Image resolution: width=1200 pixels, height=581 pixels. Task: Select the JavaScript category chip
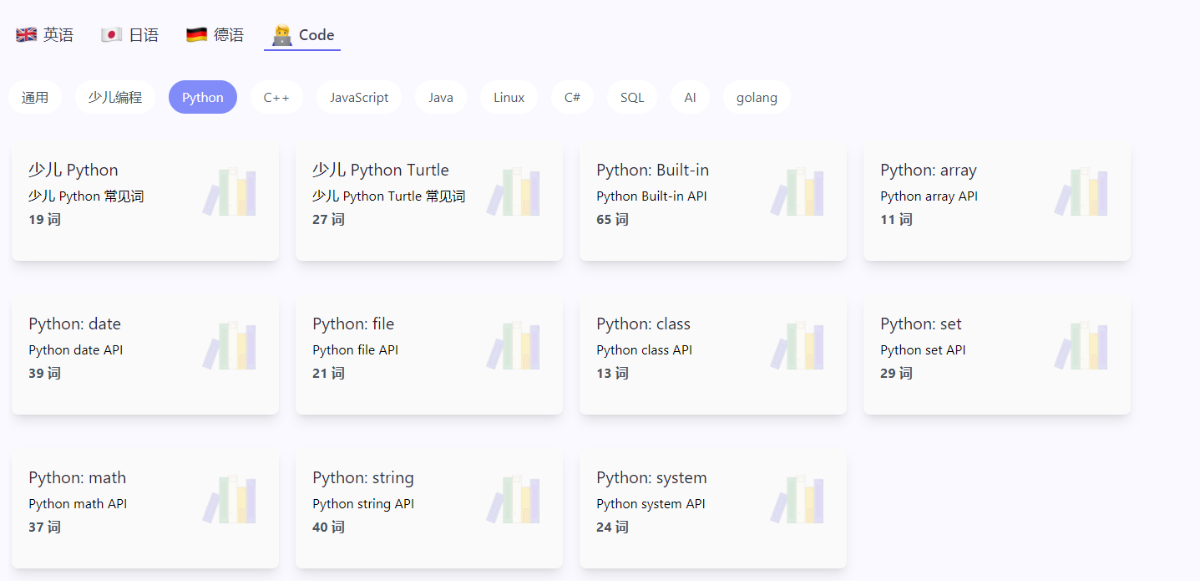tap(359, 98)
